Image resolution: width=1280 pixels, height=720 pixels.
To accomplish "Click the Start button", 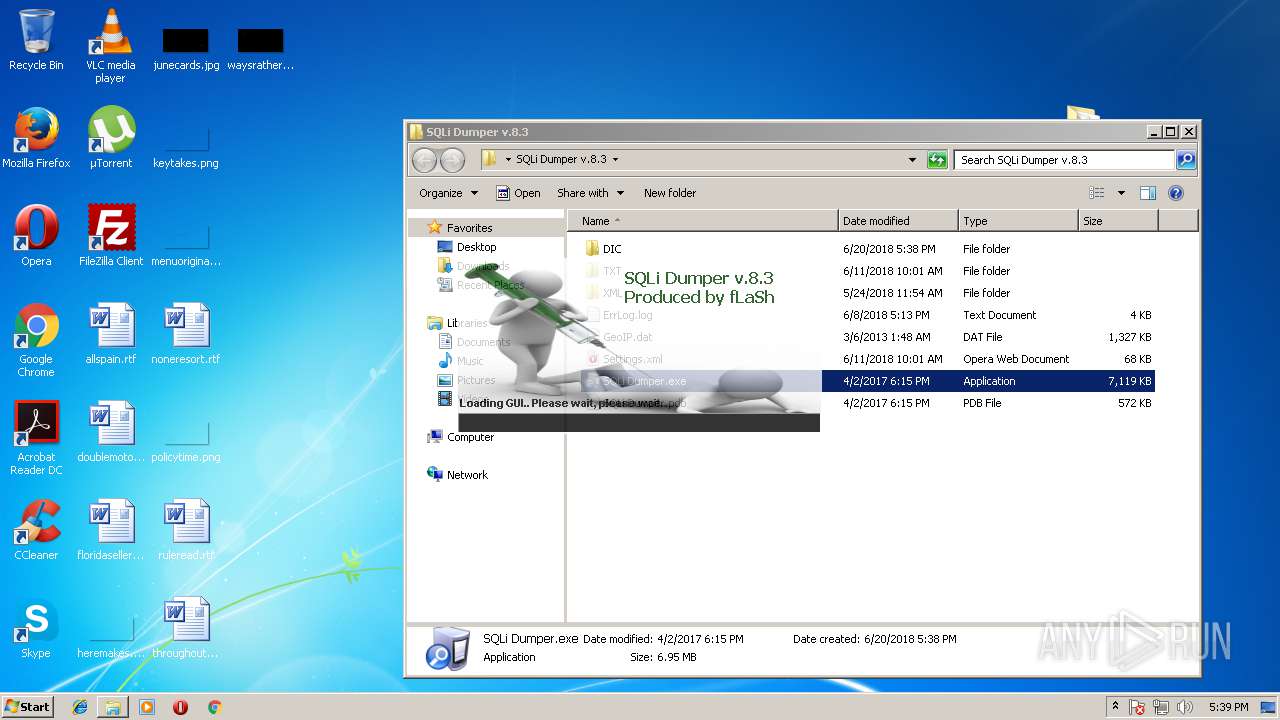I will click(x=27, y=707).
